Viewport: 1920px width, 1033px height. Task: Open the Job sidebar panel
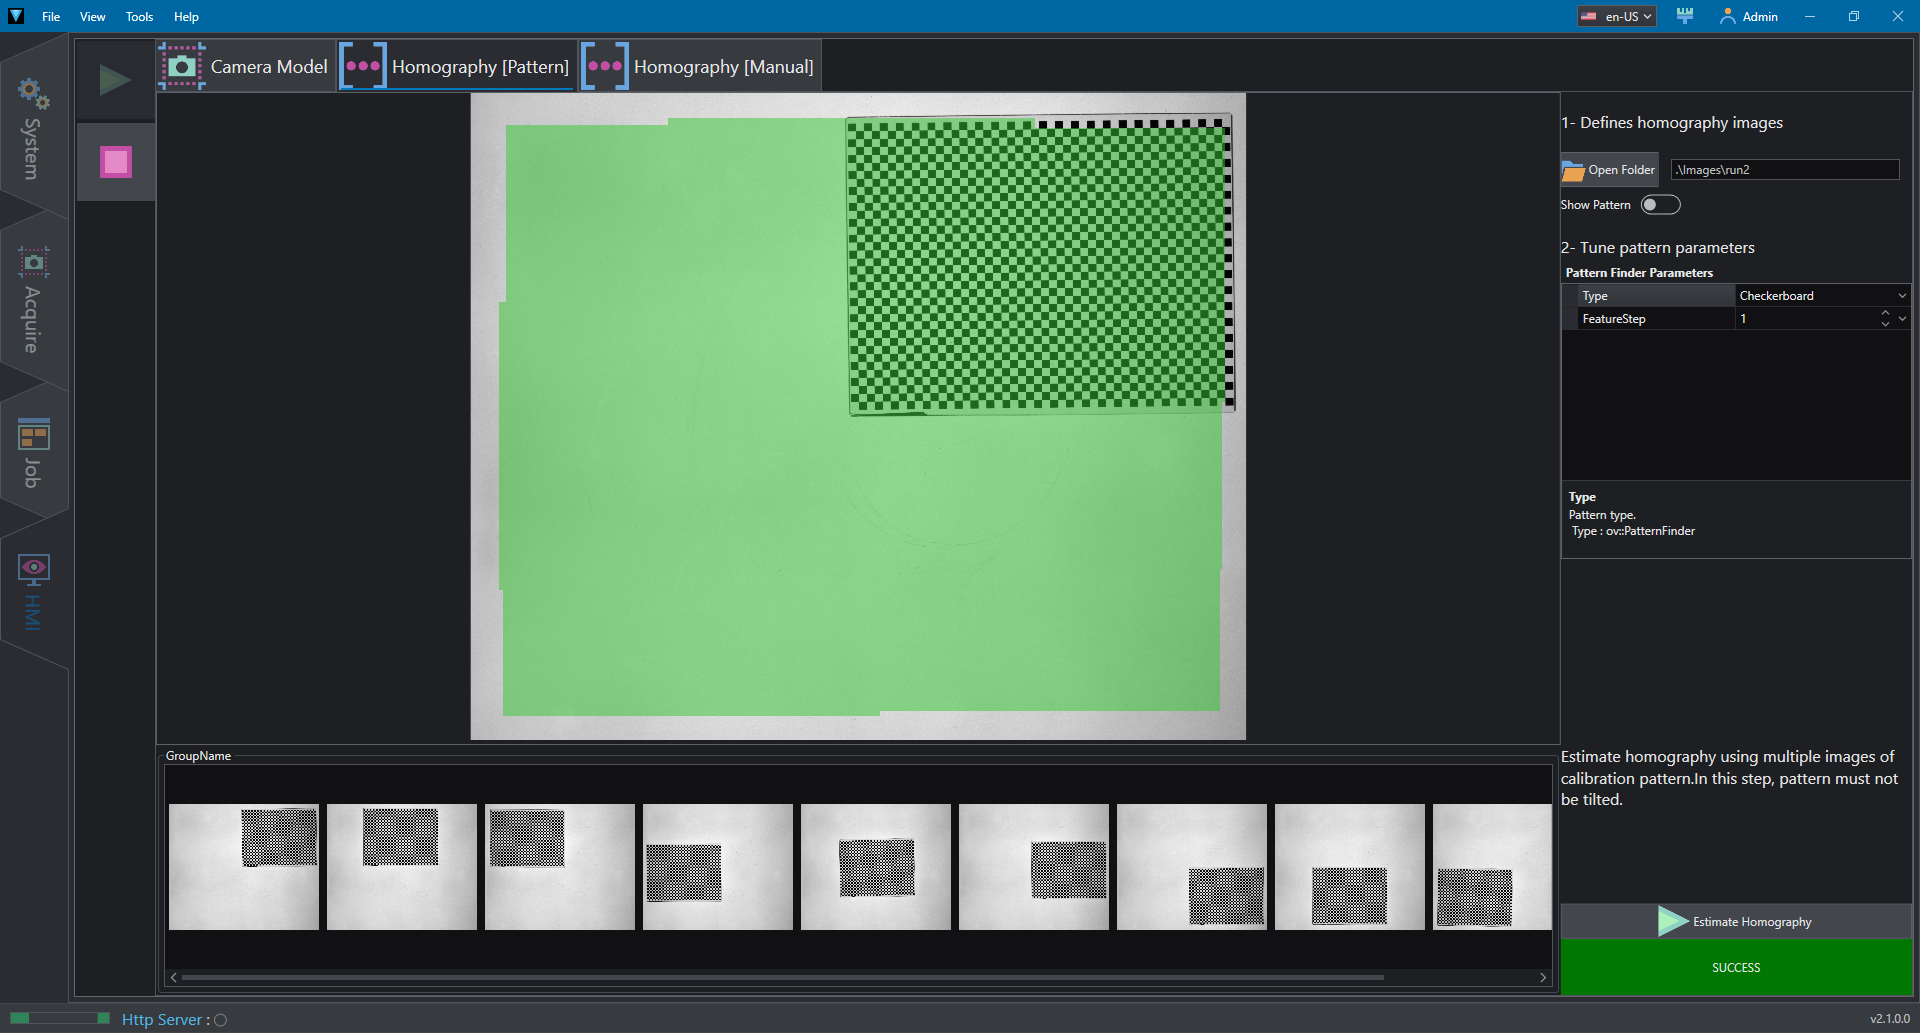(x=33, y=453)
